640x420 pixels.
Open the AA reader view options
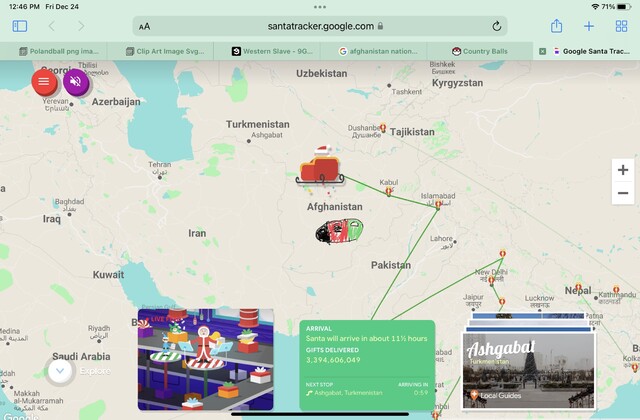[144, 27]
